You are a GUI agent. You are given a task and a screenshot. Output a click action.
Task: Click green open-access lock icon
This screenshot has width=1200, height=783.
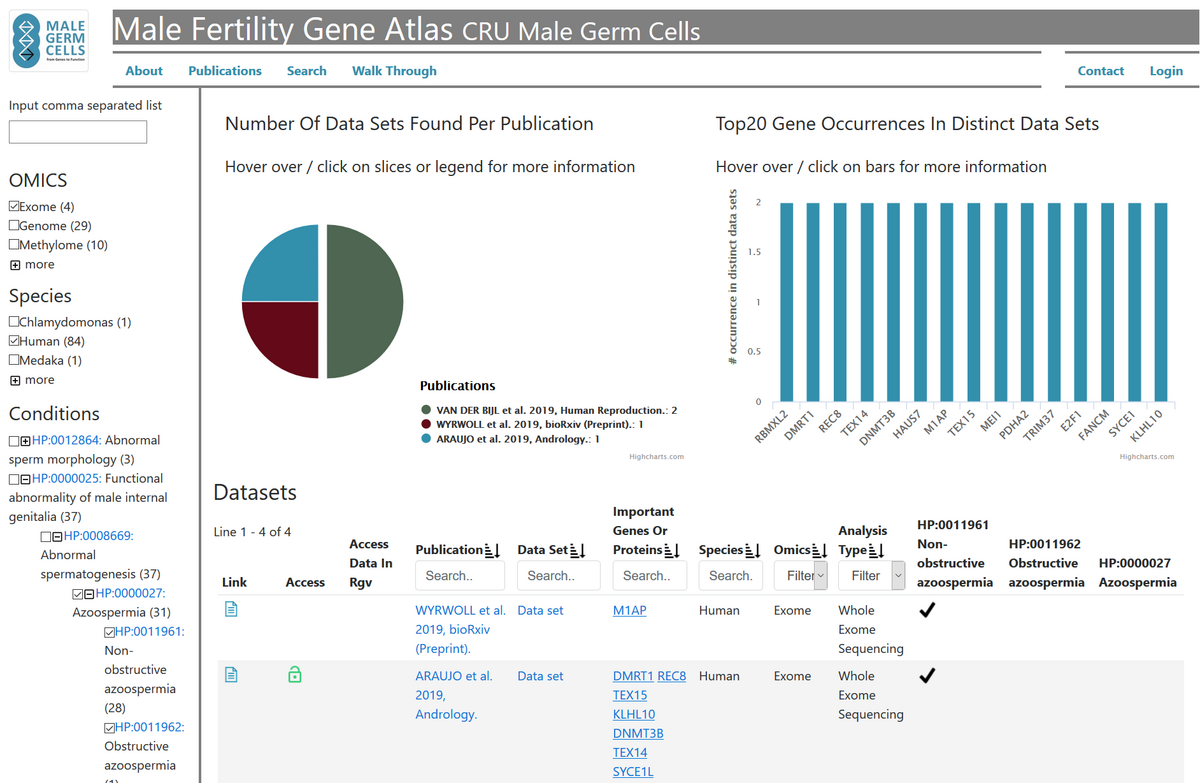tap(294, 675)
